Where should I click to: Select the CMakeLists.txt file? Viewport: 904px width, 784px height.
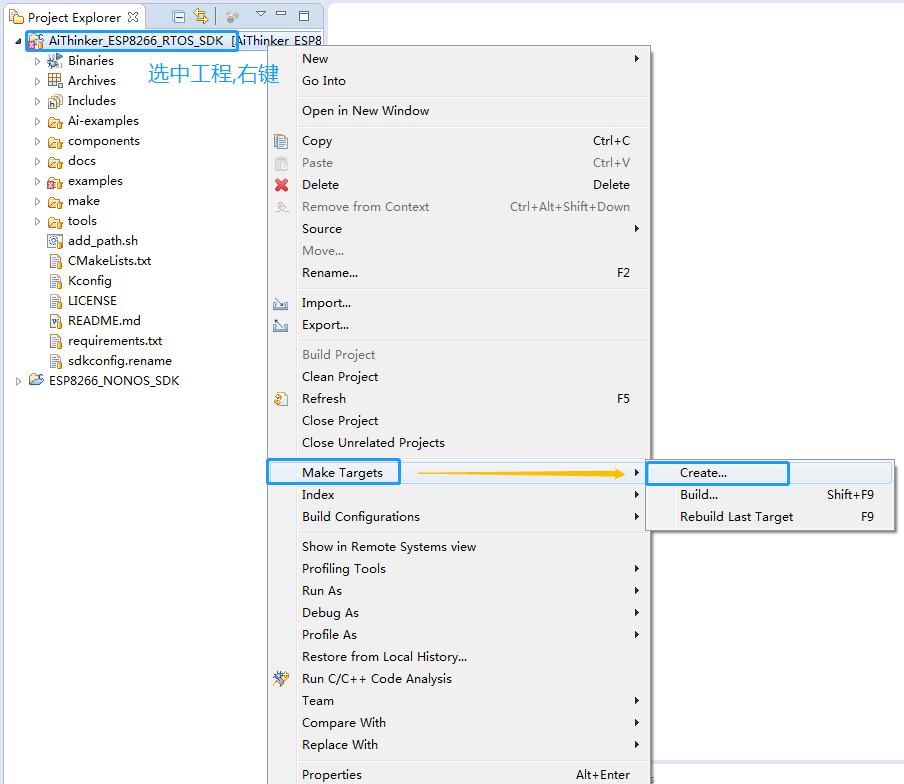(110, 261)
